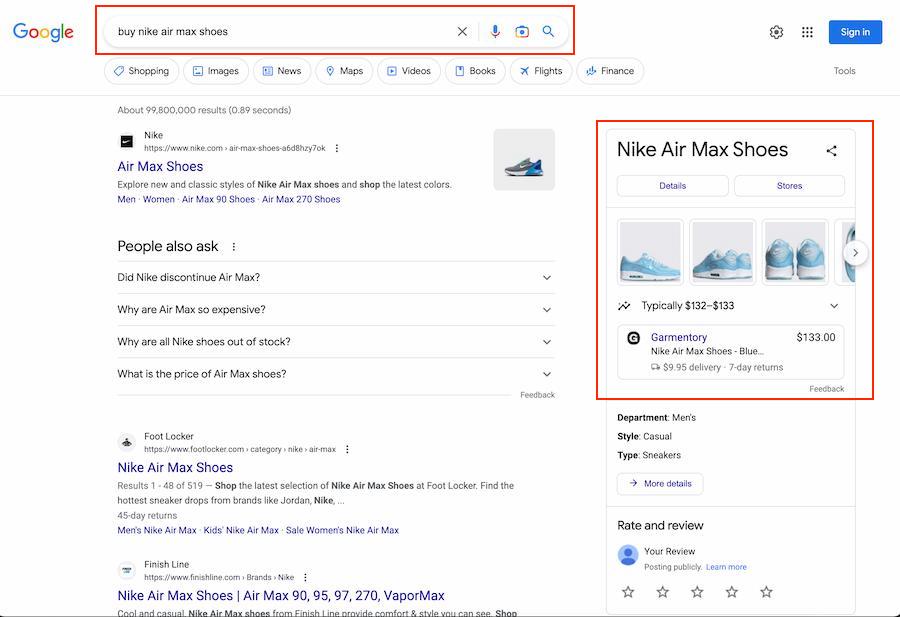Click the Sign in button

click(x=855, y=32)
